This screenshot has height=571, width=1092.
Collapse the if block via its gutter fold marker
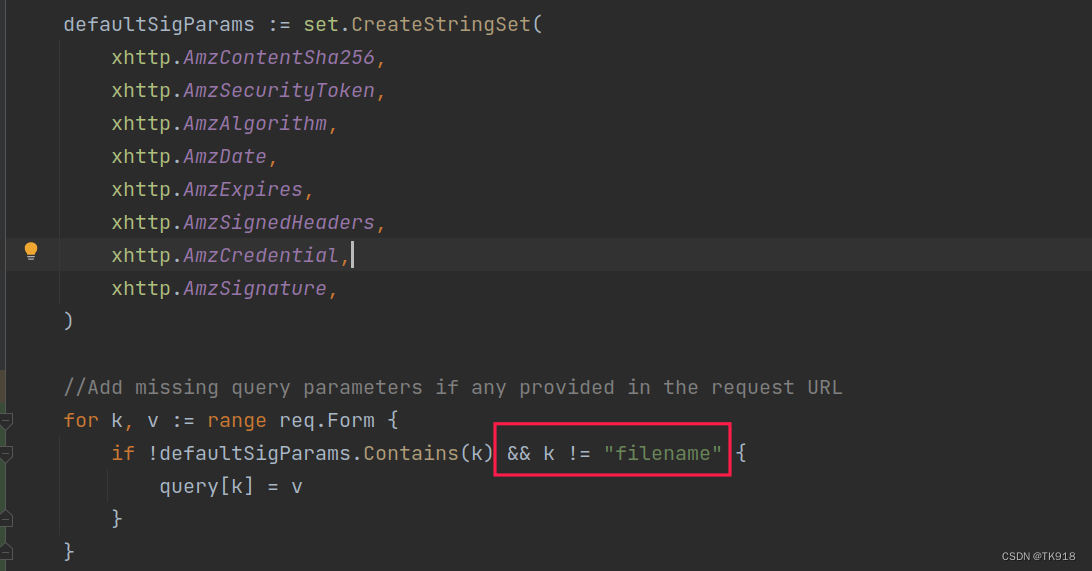coord(6,454)
